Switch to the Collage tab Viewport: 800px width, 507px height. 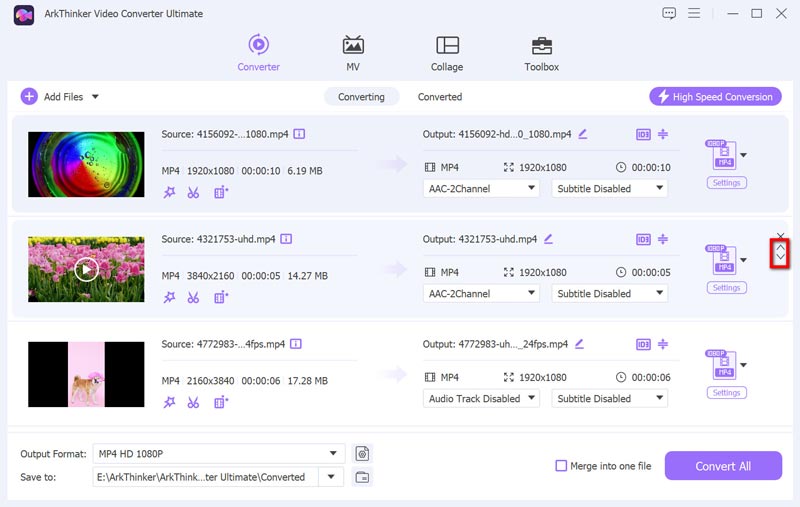point(447,53)
